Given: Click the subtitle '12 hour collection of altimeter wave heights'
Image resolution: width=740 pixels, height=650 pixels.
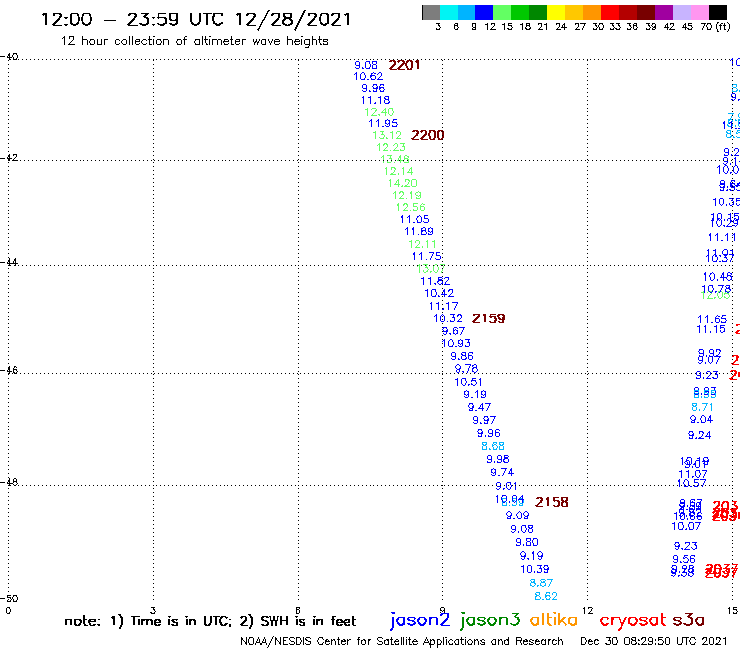Looking at the screenshot, I should click(194, 41).
